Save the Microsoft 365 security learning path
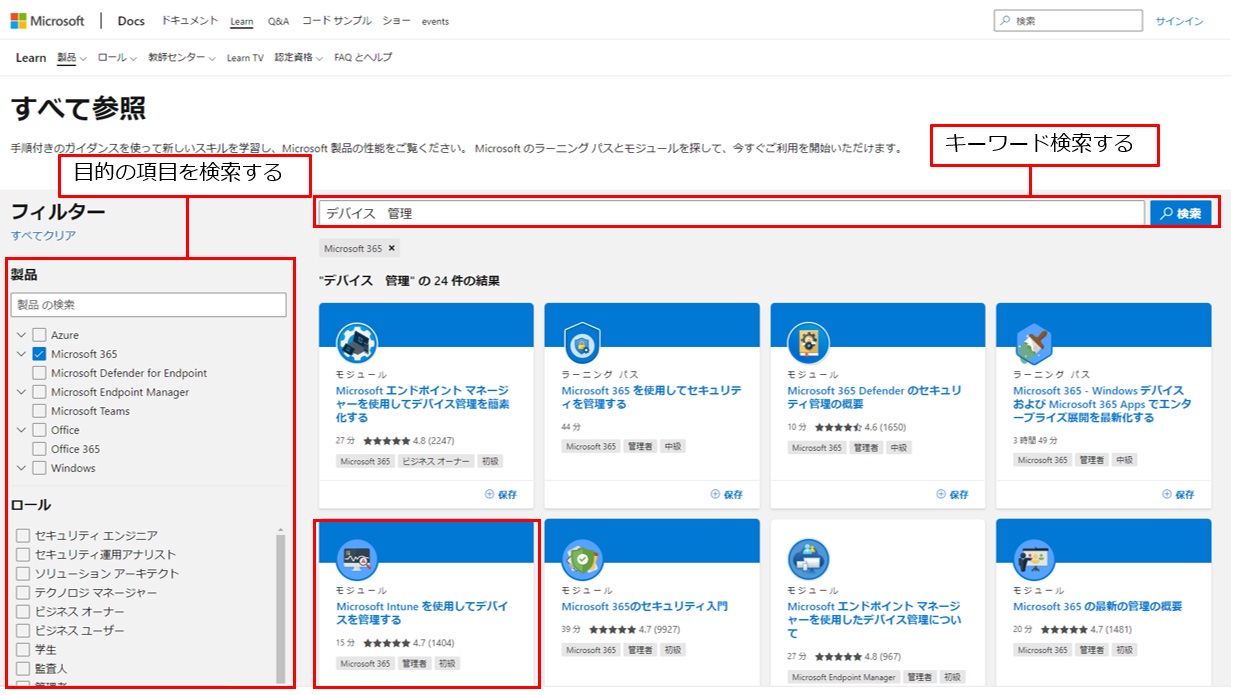This screenshot has width=1233, height=695. point(727,494)
